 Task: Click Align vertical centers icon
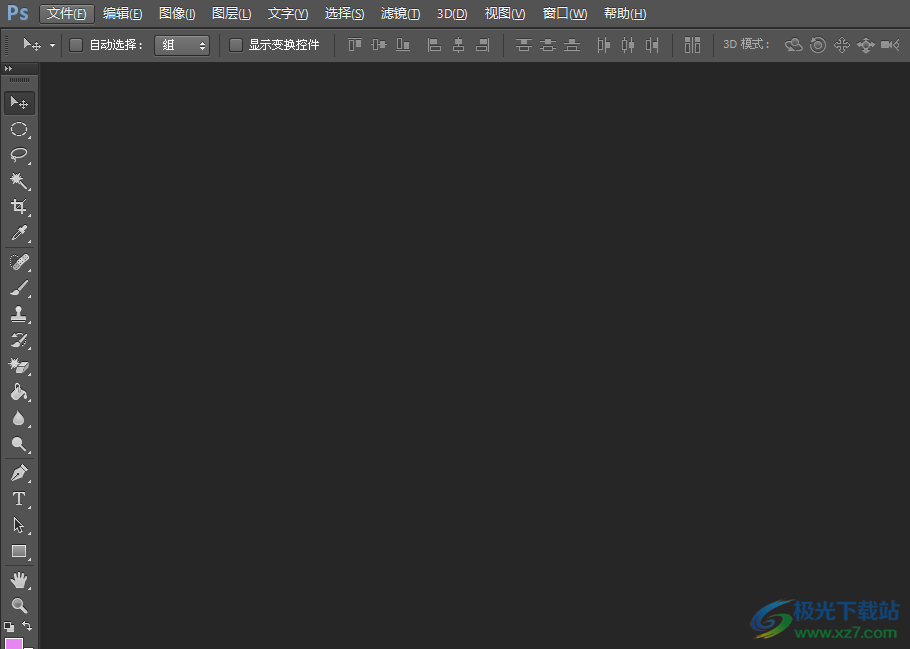(379, 45)
